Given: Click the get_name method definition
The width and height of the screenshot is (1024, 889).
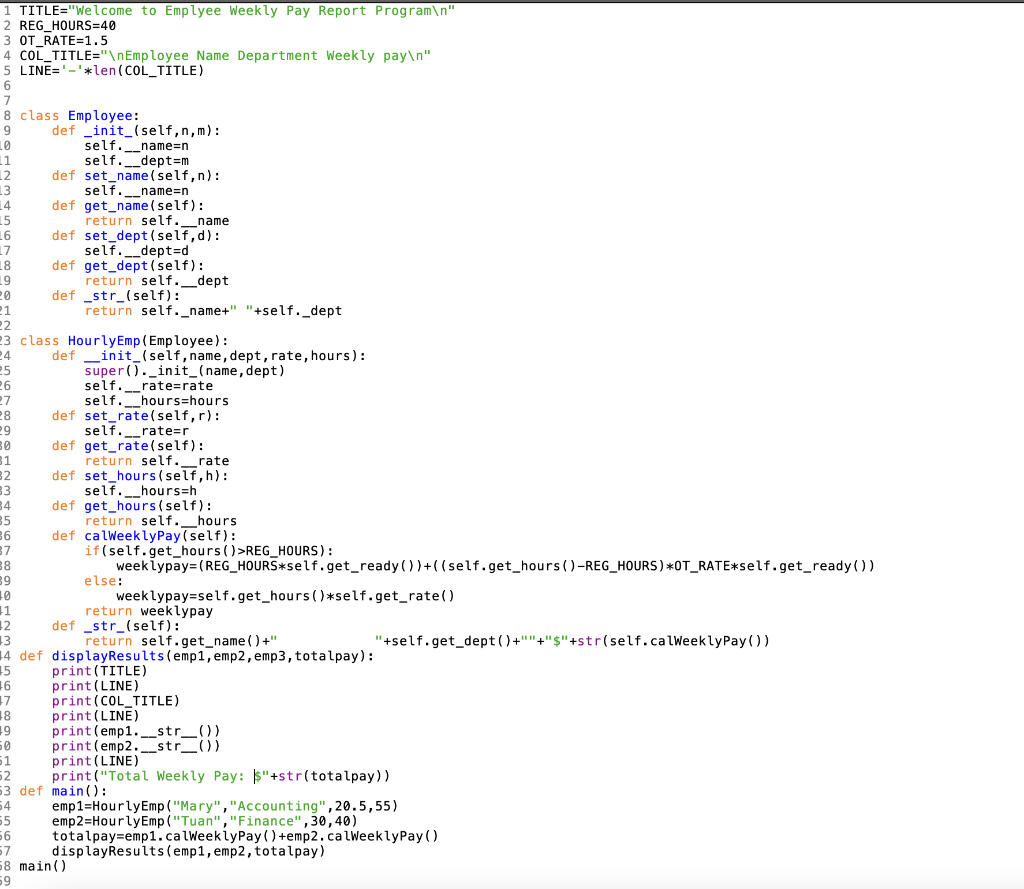Looking at the screenshot, I should [x=118, y=205].
